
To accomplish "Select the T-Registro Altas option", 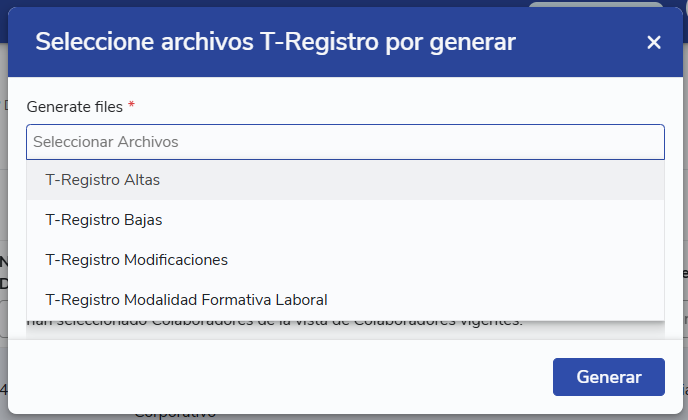I will point(345,180).
